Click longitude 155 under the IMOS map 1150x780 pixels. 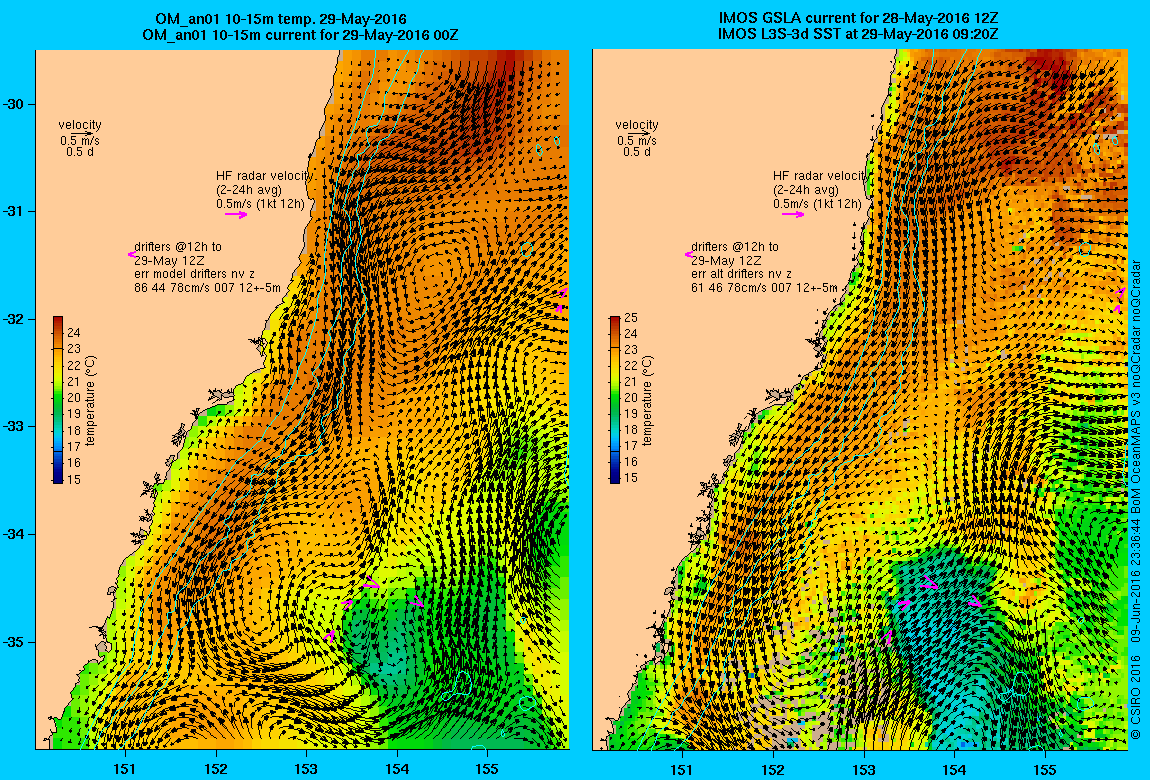tap(1044, 769)
